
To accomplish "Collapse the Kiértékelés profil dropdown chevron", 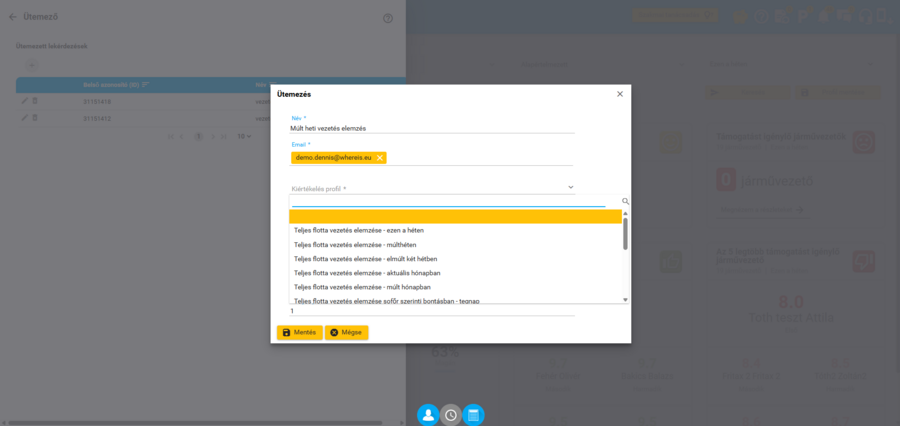I will tap(571, 187).
